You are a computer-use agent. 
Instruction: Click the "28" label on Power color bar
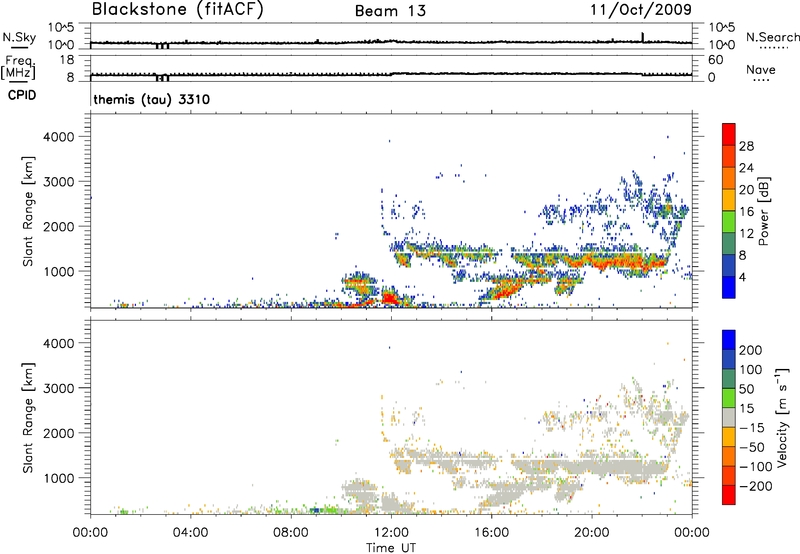point(746,146)
